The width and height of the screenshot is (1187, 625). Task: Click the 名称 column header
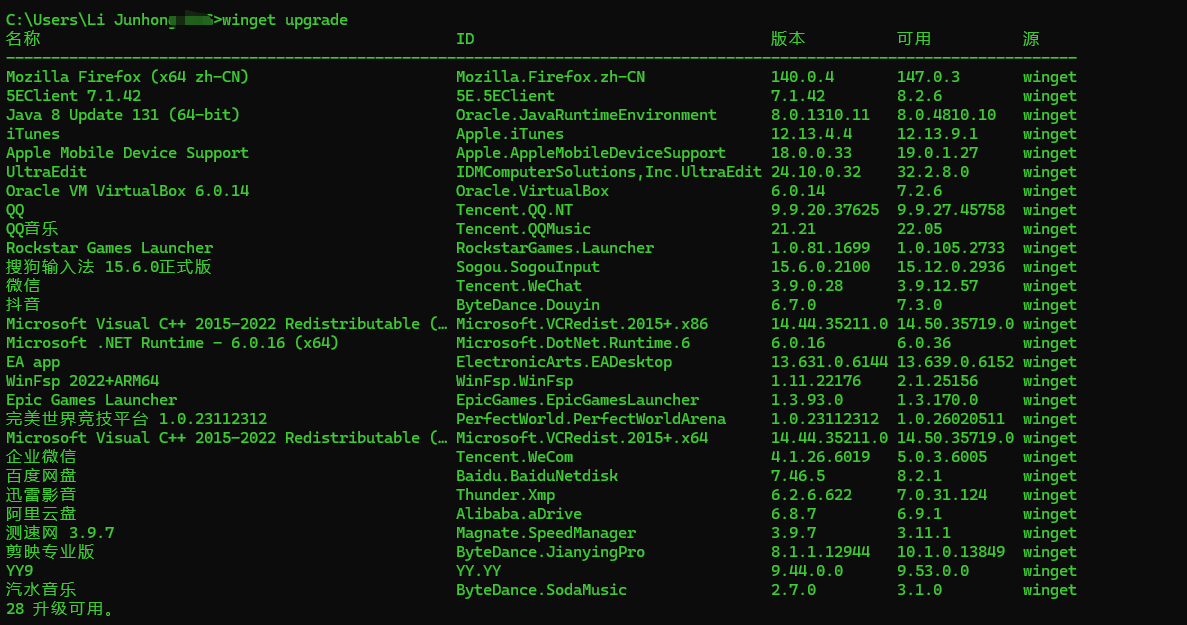point(23,39)
